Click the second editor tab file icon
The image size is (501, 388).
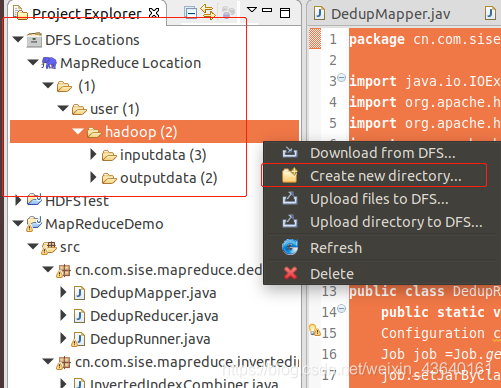[x=490, y=13]
